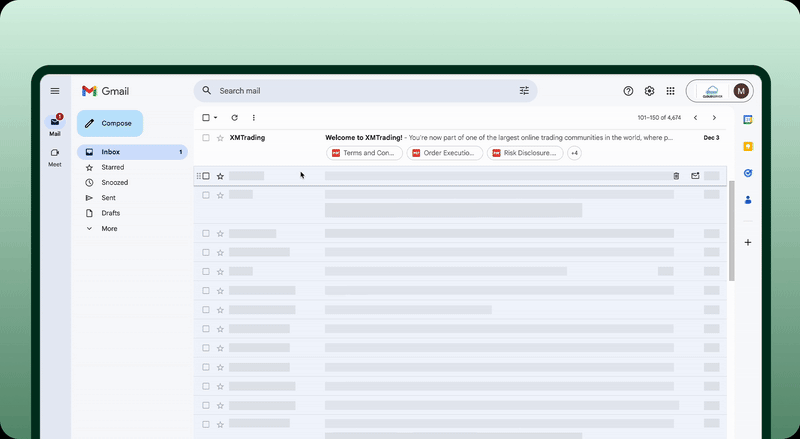Expand the More section in sidebar
Screen dimensions: 800x439
pyautogui.click(x=108, y=229)
